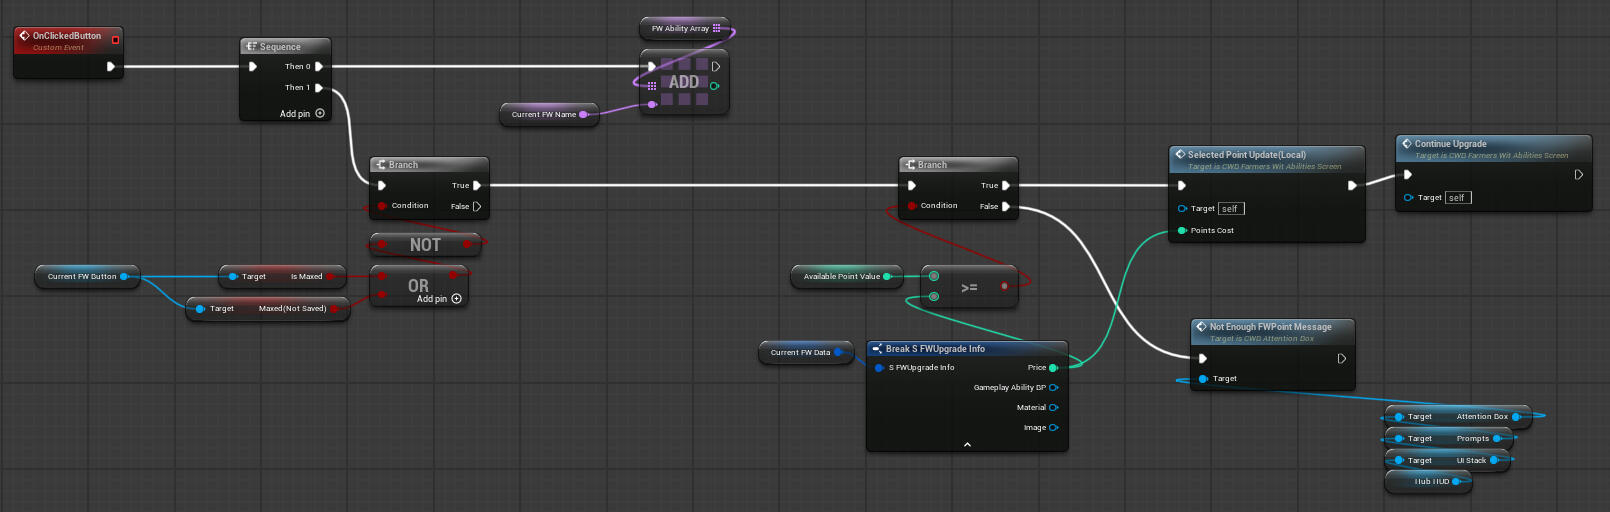Select the NOT boolean node
The image size is (1610, 512).
(x=425, y=245)
